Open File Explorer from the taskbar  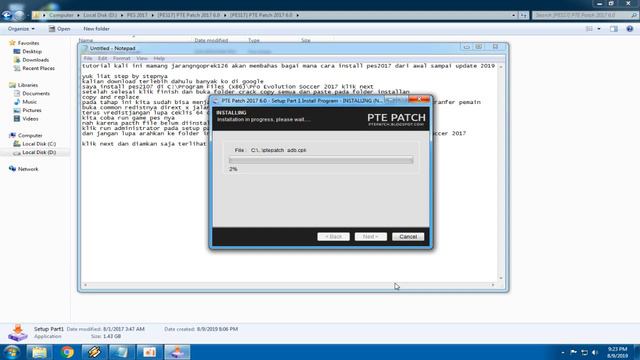click(x=39, y=352)
